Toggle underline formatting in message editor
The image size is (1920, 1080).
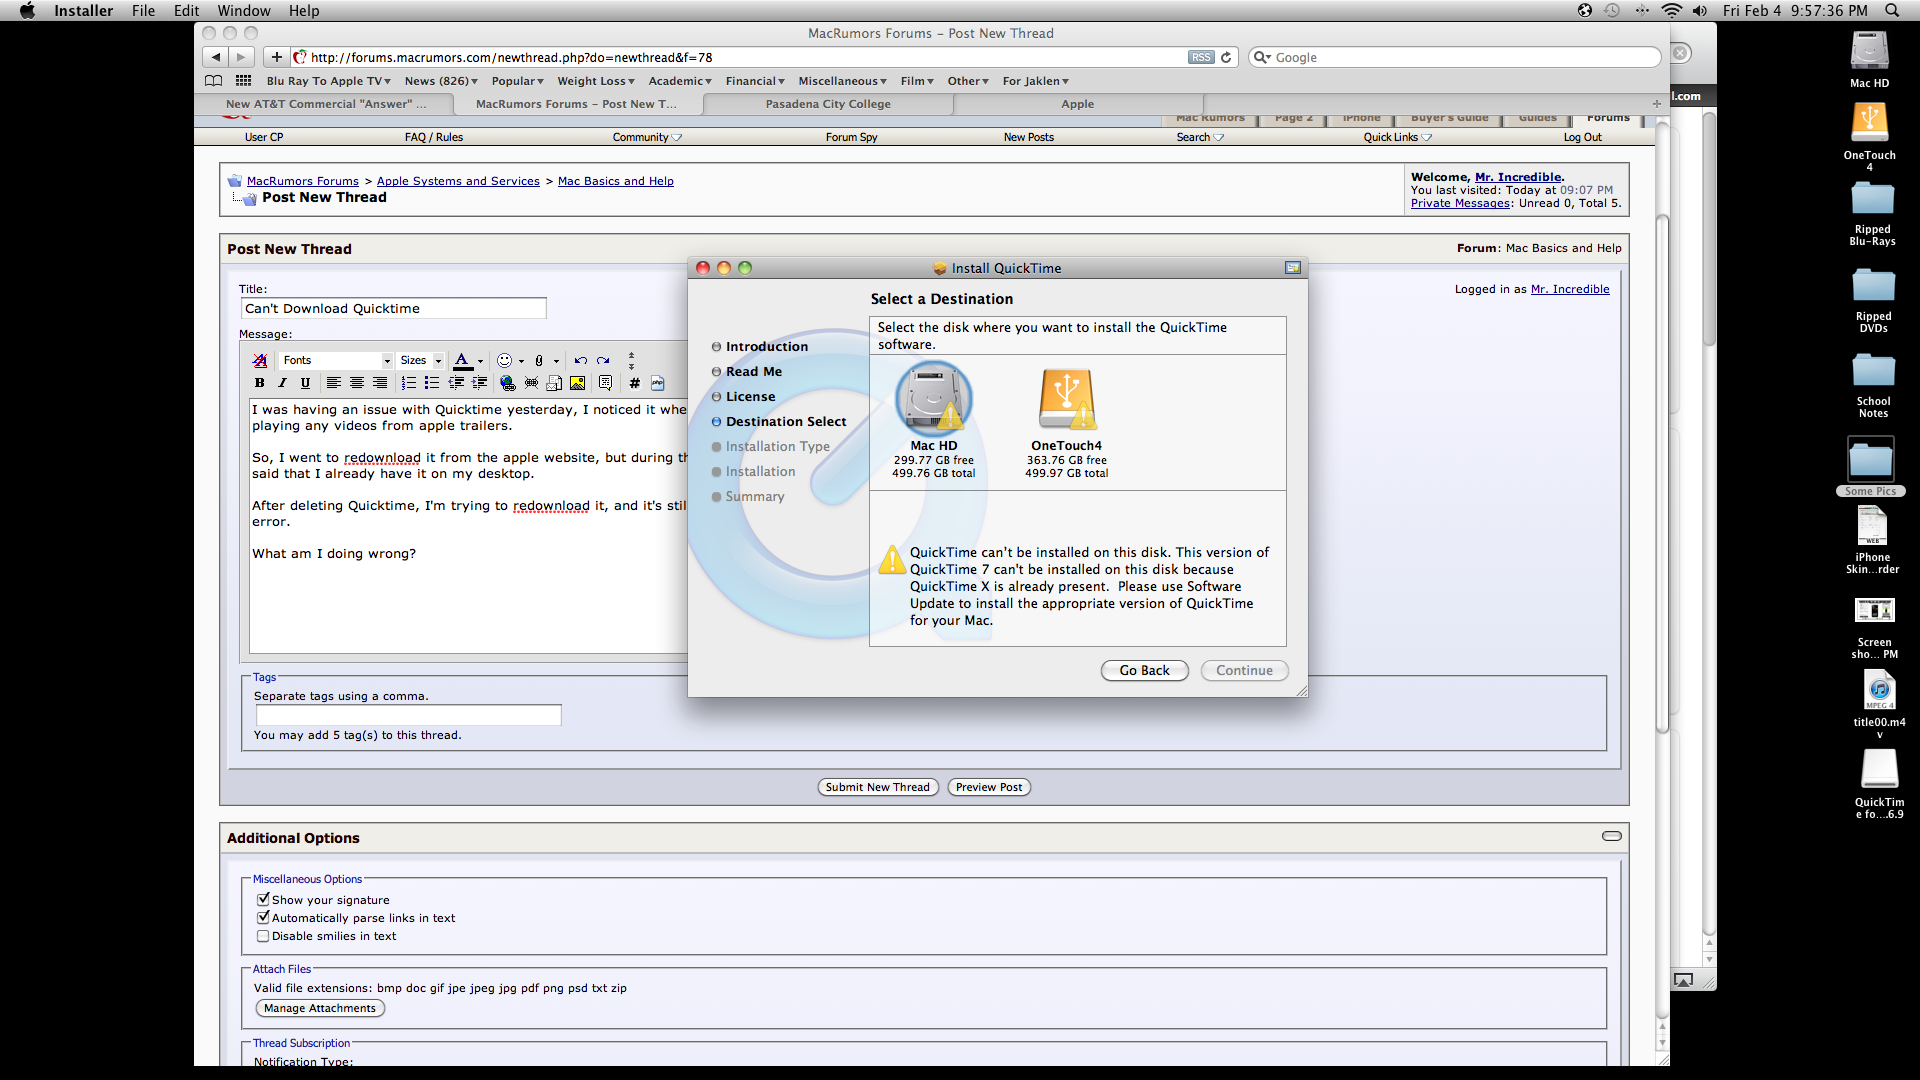tap(305, 383)
